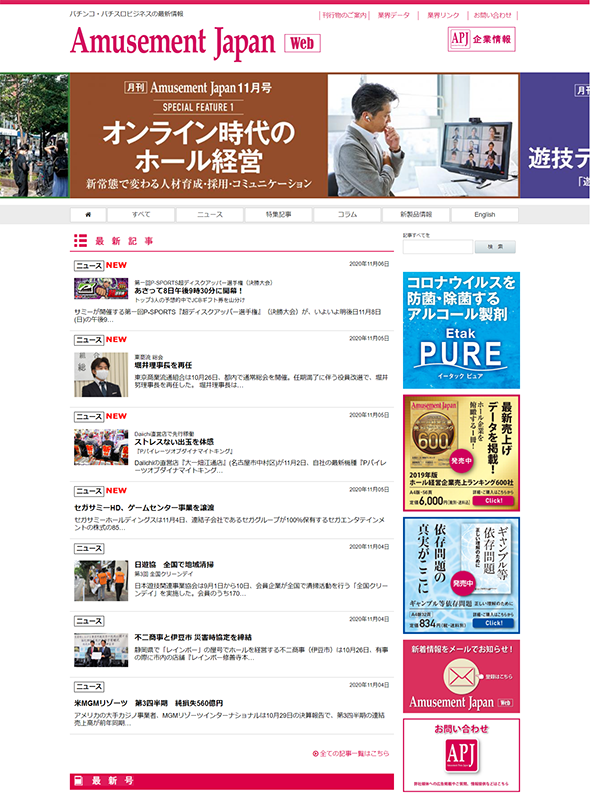Screen dimensions: 600x800
Task: Open article 不二商事と伊豆市 災害時協定を締結
Action: (193, 637)
